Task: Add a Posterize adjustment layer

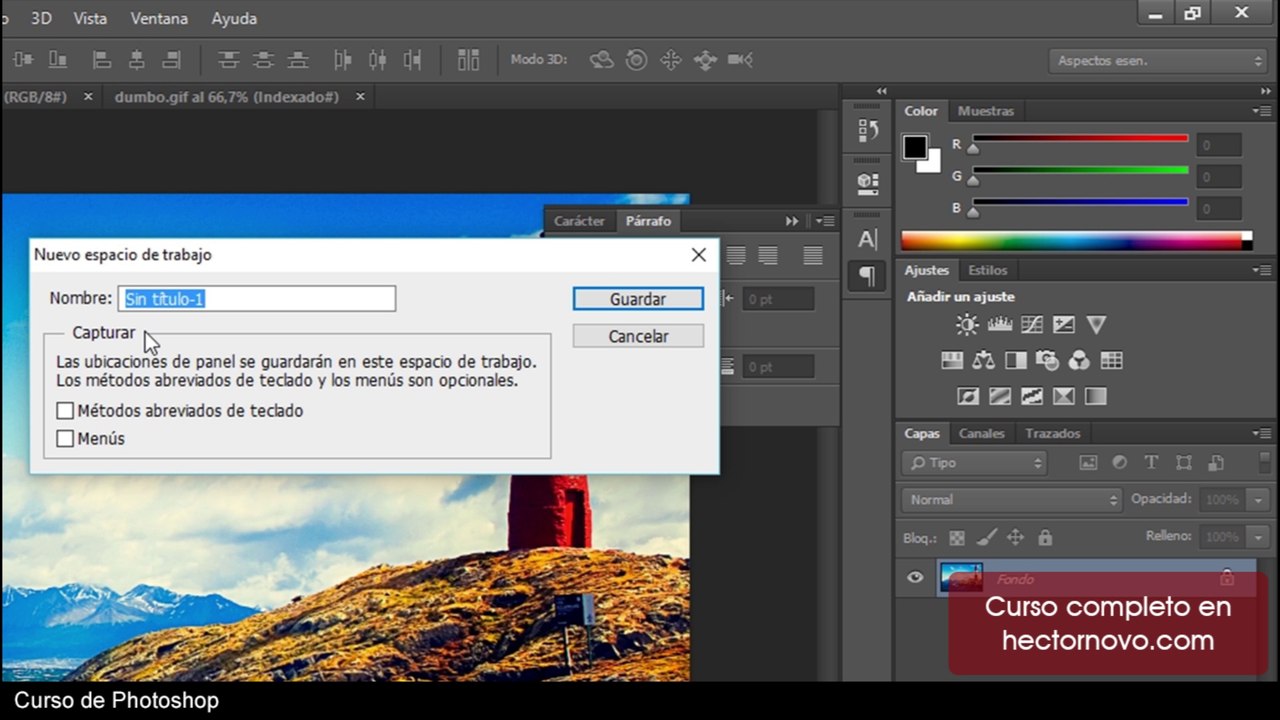Action: click(999, 396)
